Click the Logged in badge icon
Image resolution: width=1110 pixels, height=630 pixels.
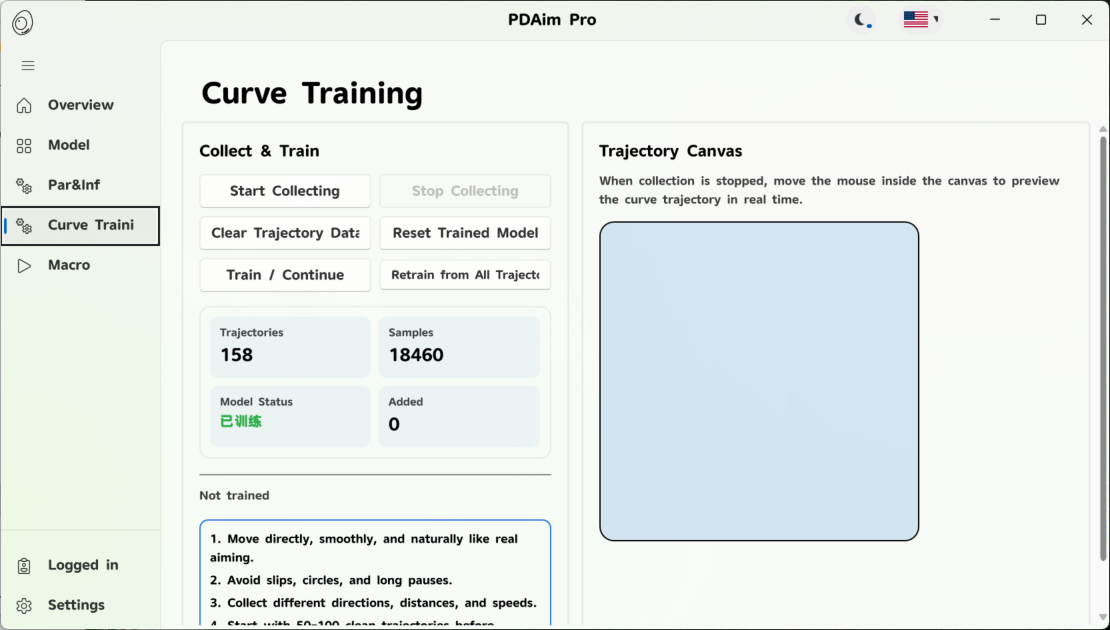[x=24, y=566]
